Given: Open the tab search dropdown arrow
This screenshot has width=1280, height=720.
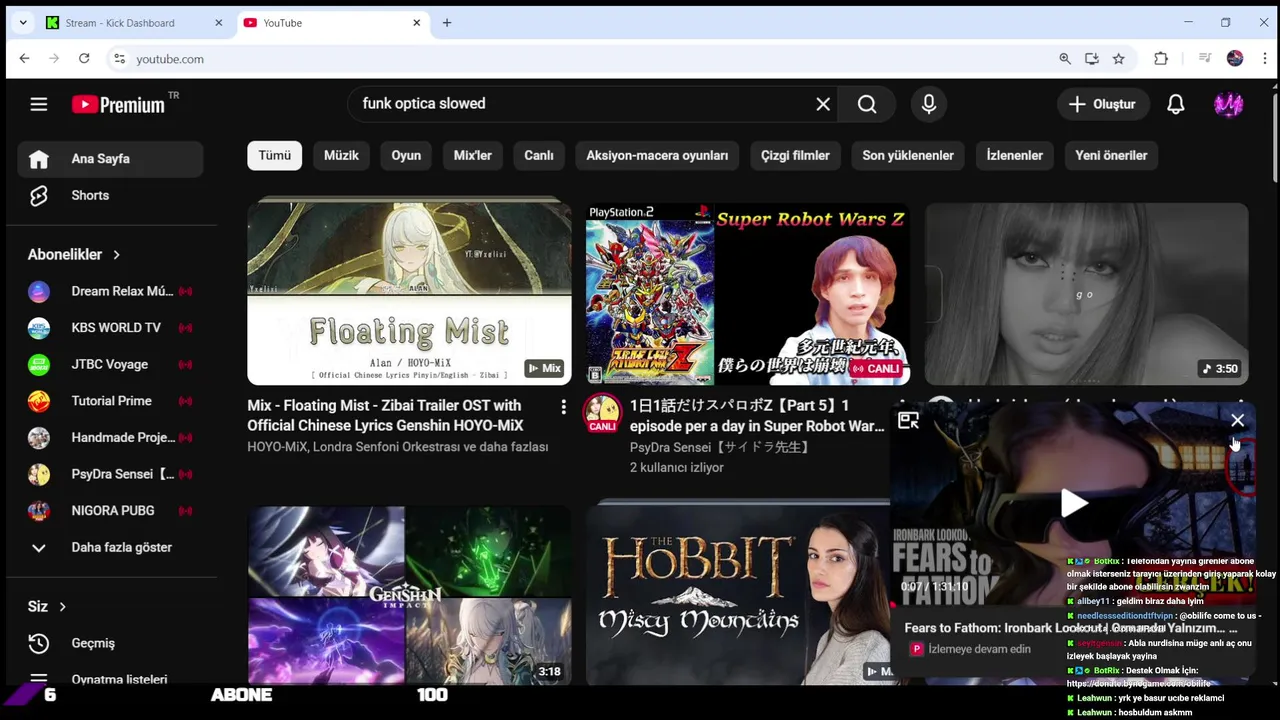Looking at the screenshot, I should pos(23,23).
